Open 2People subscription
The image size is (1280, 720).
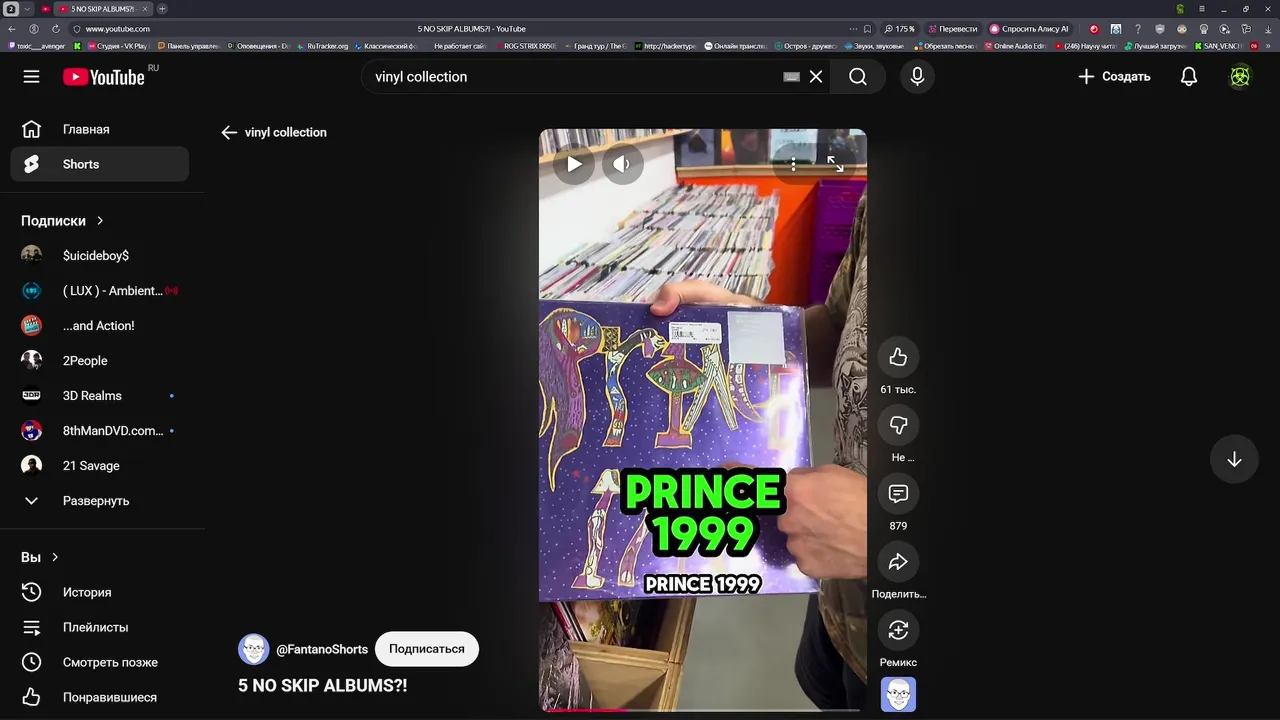point(99,361)
